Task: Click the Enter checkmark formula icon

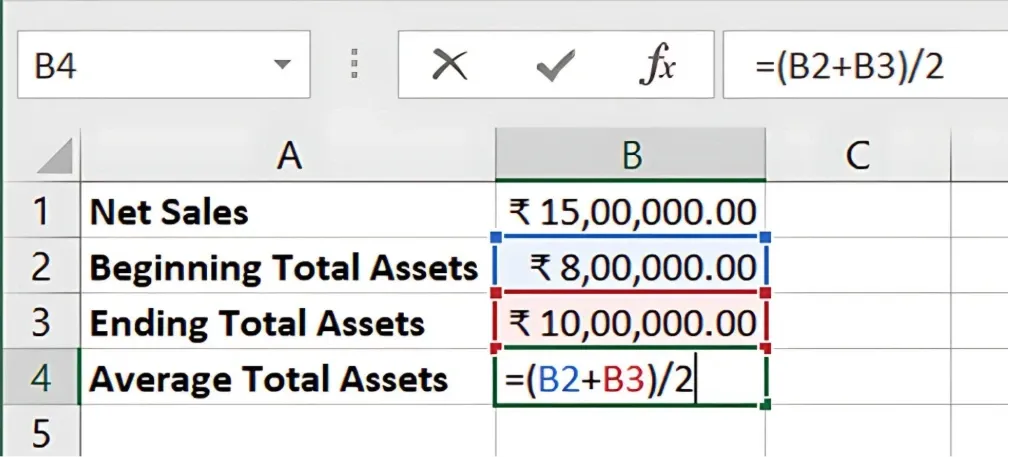Action: click(554, 66)
